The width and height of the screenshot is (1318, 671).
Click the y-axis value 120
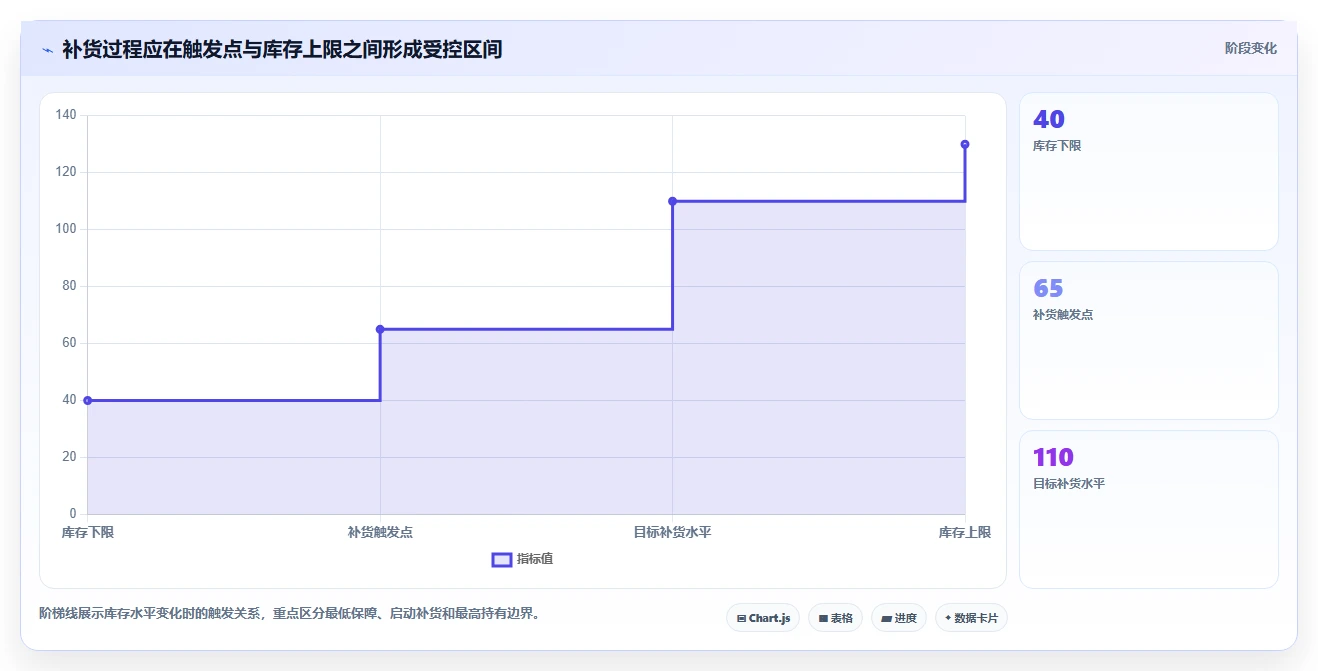(x=66, y=172)
